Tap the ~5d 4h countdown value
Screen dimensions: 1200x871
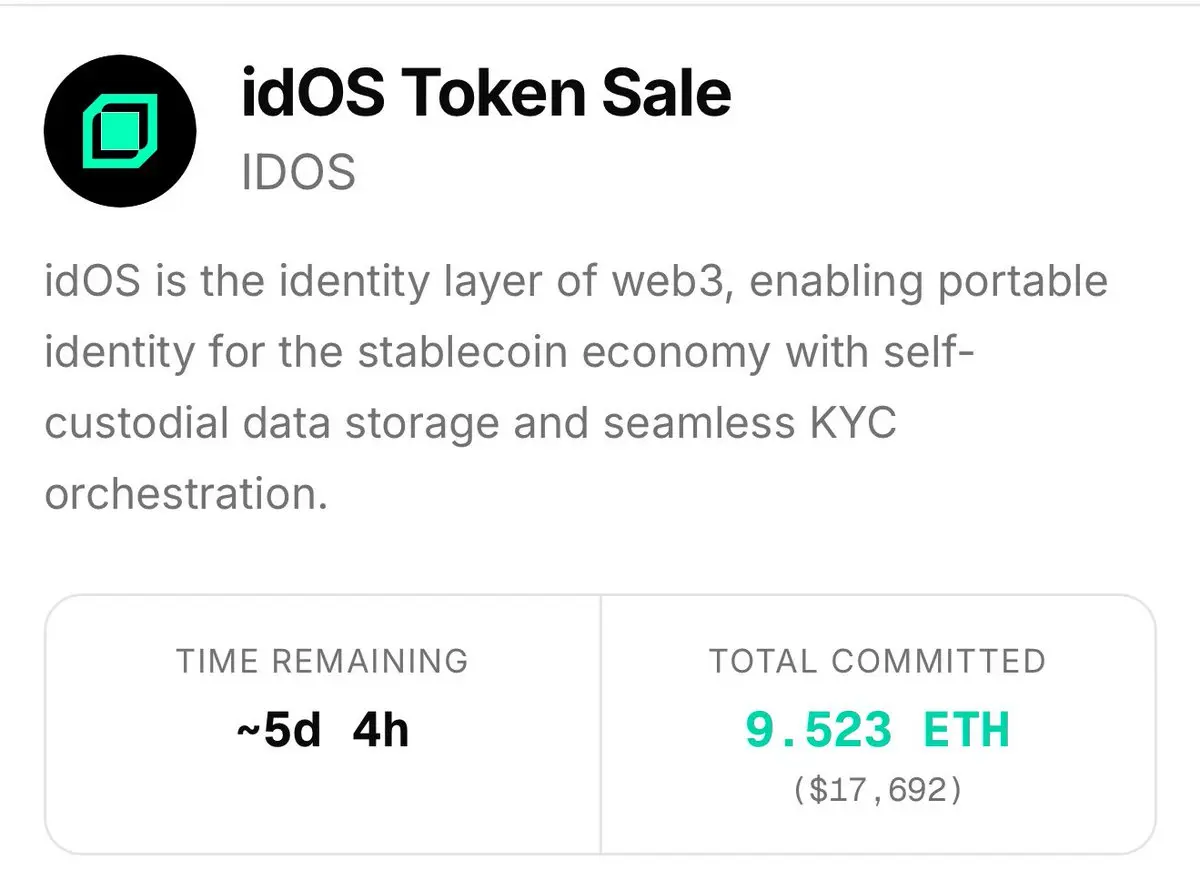(323, 731)
